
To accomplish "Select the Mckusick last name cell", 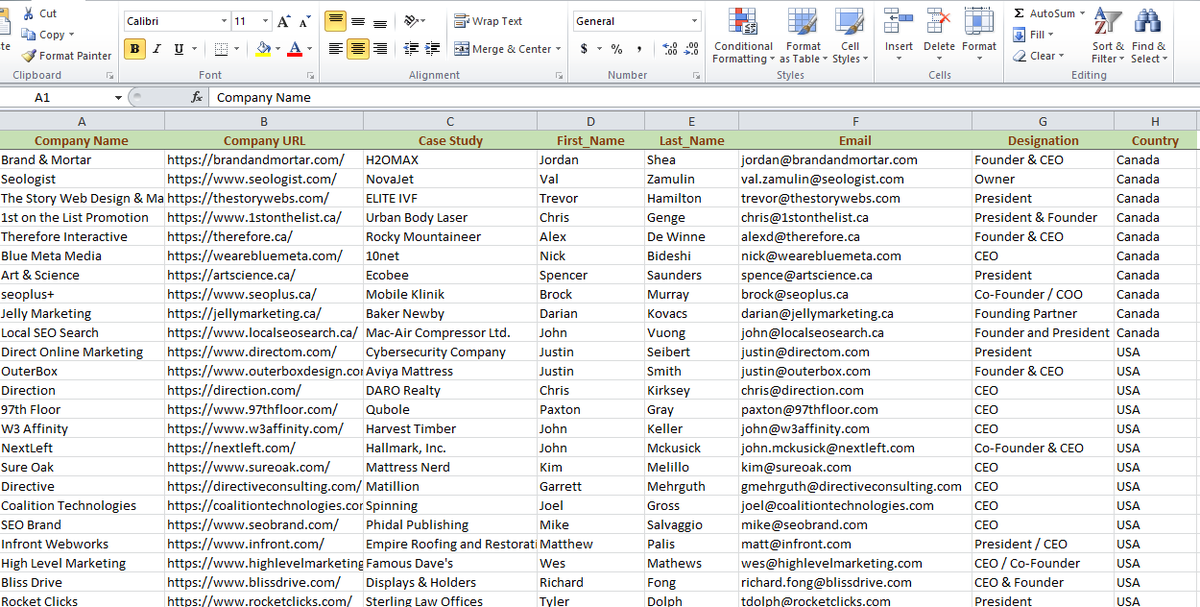I will pos(691,448).
